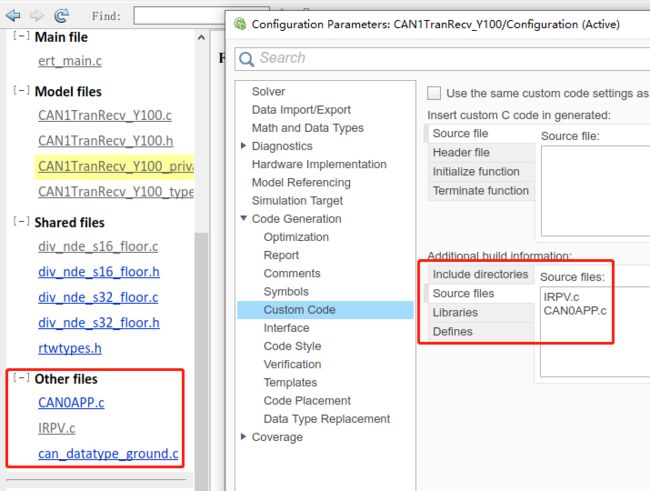Select Diagnostics category
650x491 pixels.
pos(282,146)
